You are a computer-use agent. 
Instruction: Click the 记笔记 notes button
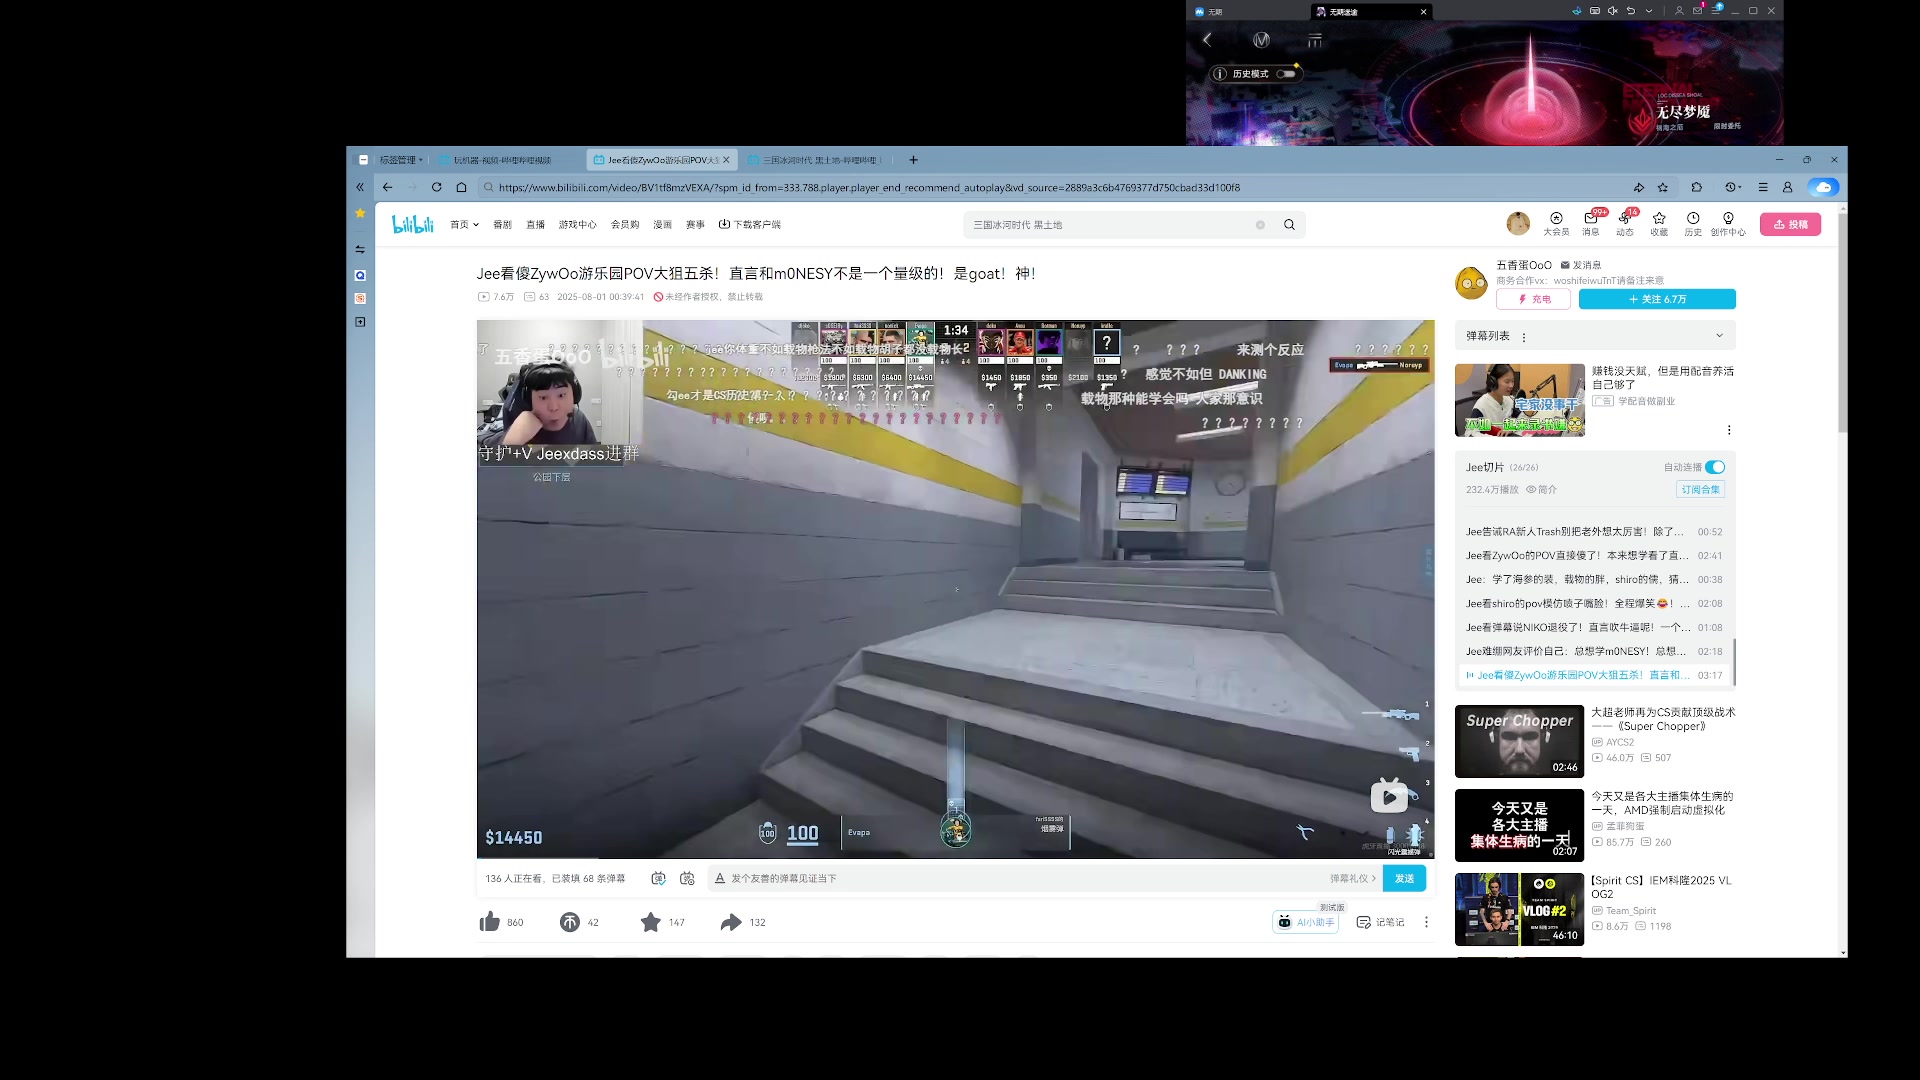coord(1380,922)
